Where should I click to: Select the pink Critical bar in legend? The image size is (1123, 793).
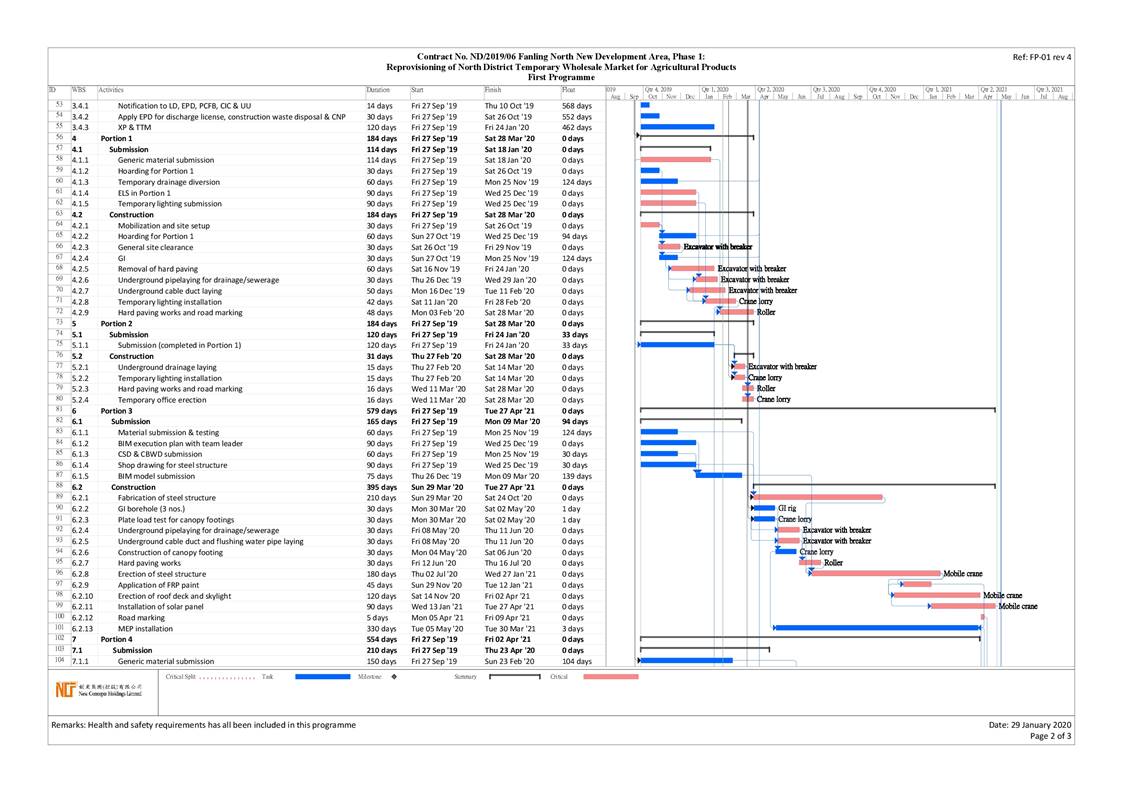[610, 677]
